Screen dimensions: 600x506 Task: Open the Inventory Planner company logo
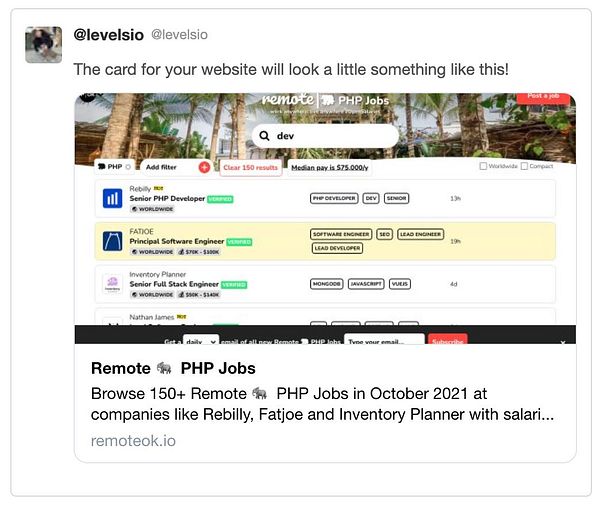point(112,284)
